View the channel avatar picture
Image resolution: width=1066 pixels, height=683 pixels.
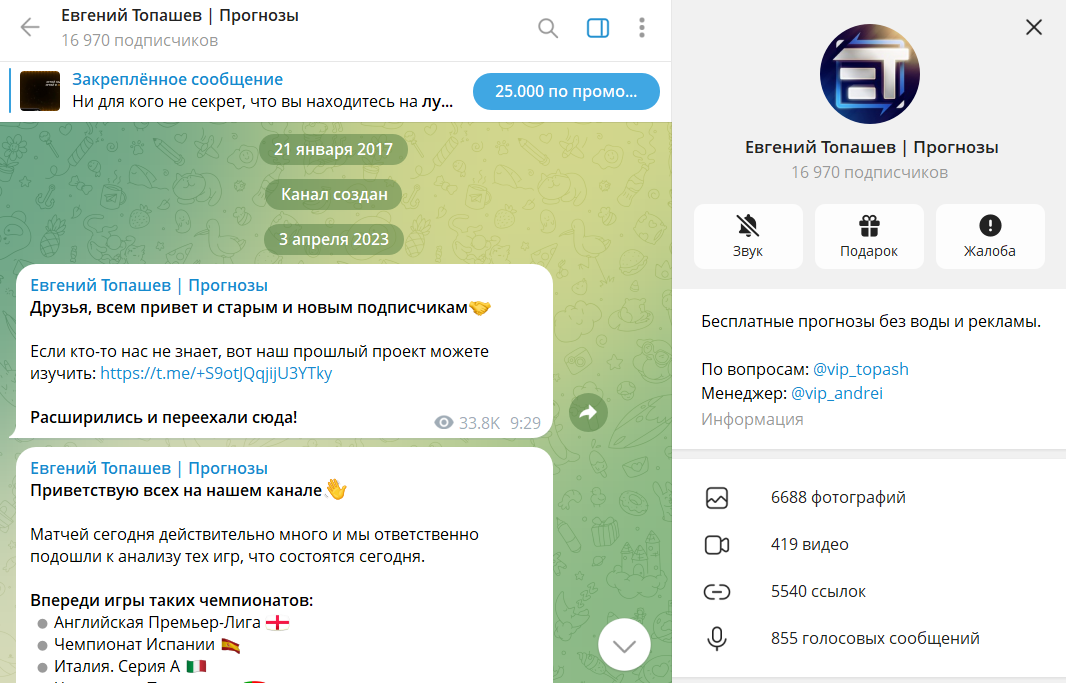pyautogui.click(x=870, y=74)
